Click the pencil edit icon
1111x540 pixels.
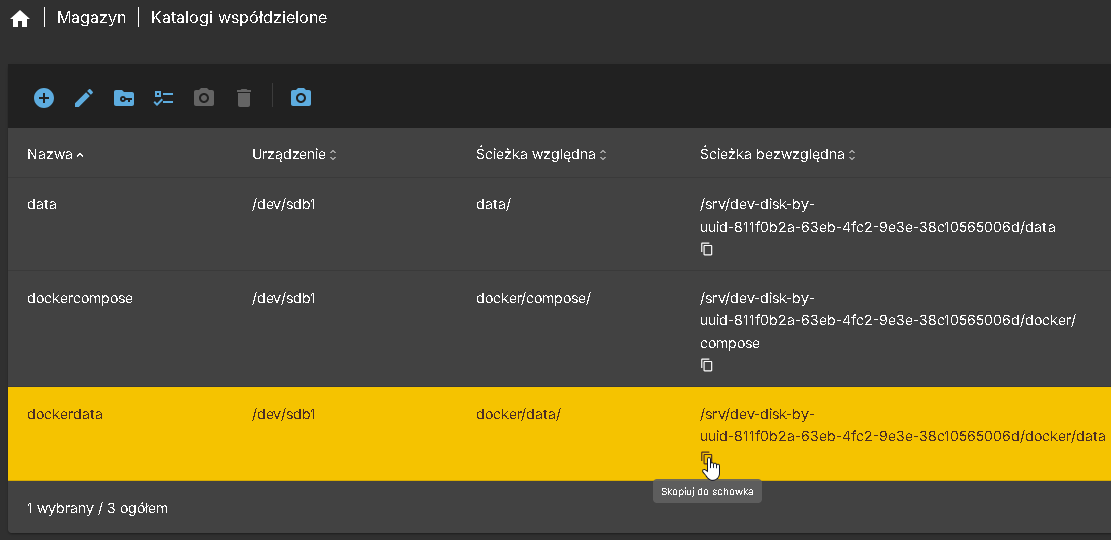point(84,97)
